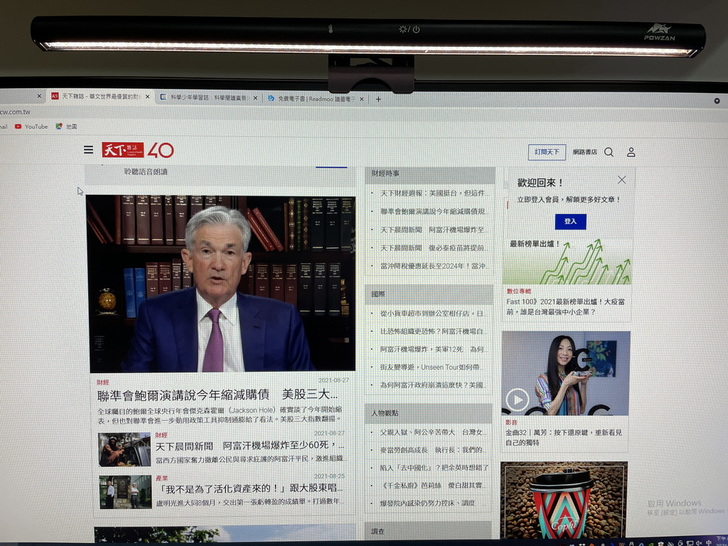Open the Powell headline photo
Viewport: 728px width, 546px height.
coord(221,284)
